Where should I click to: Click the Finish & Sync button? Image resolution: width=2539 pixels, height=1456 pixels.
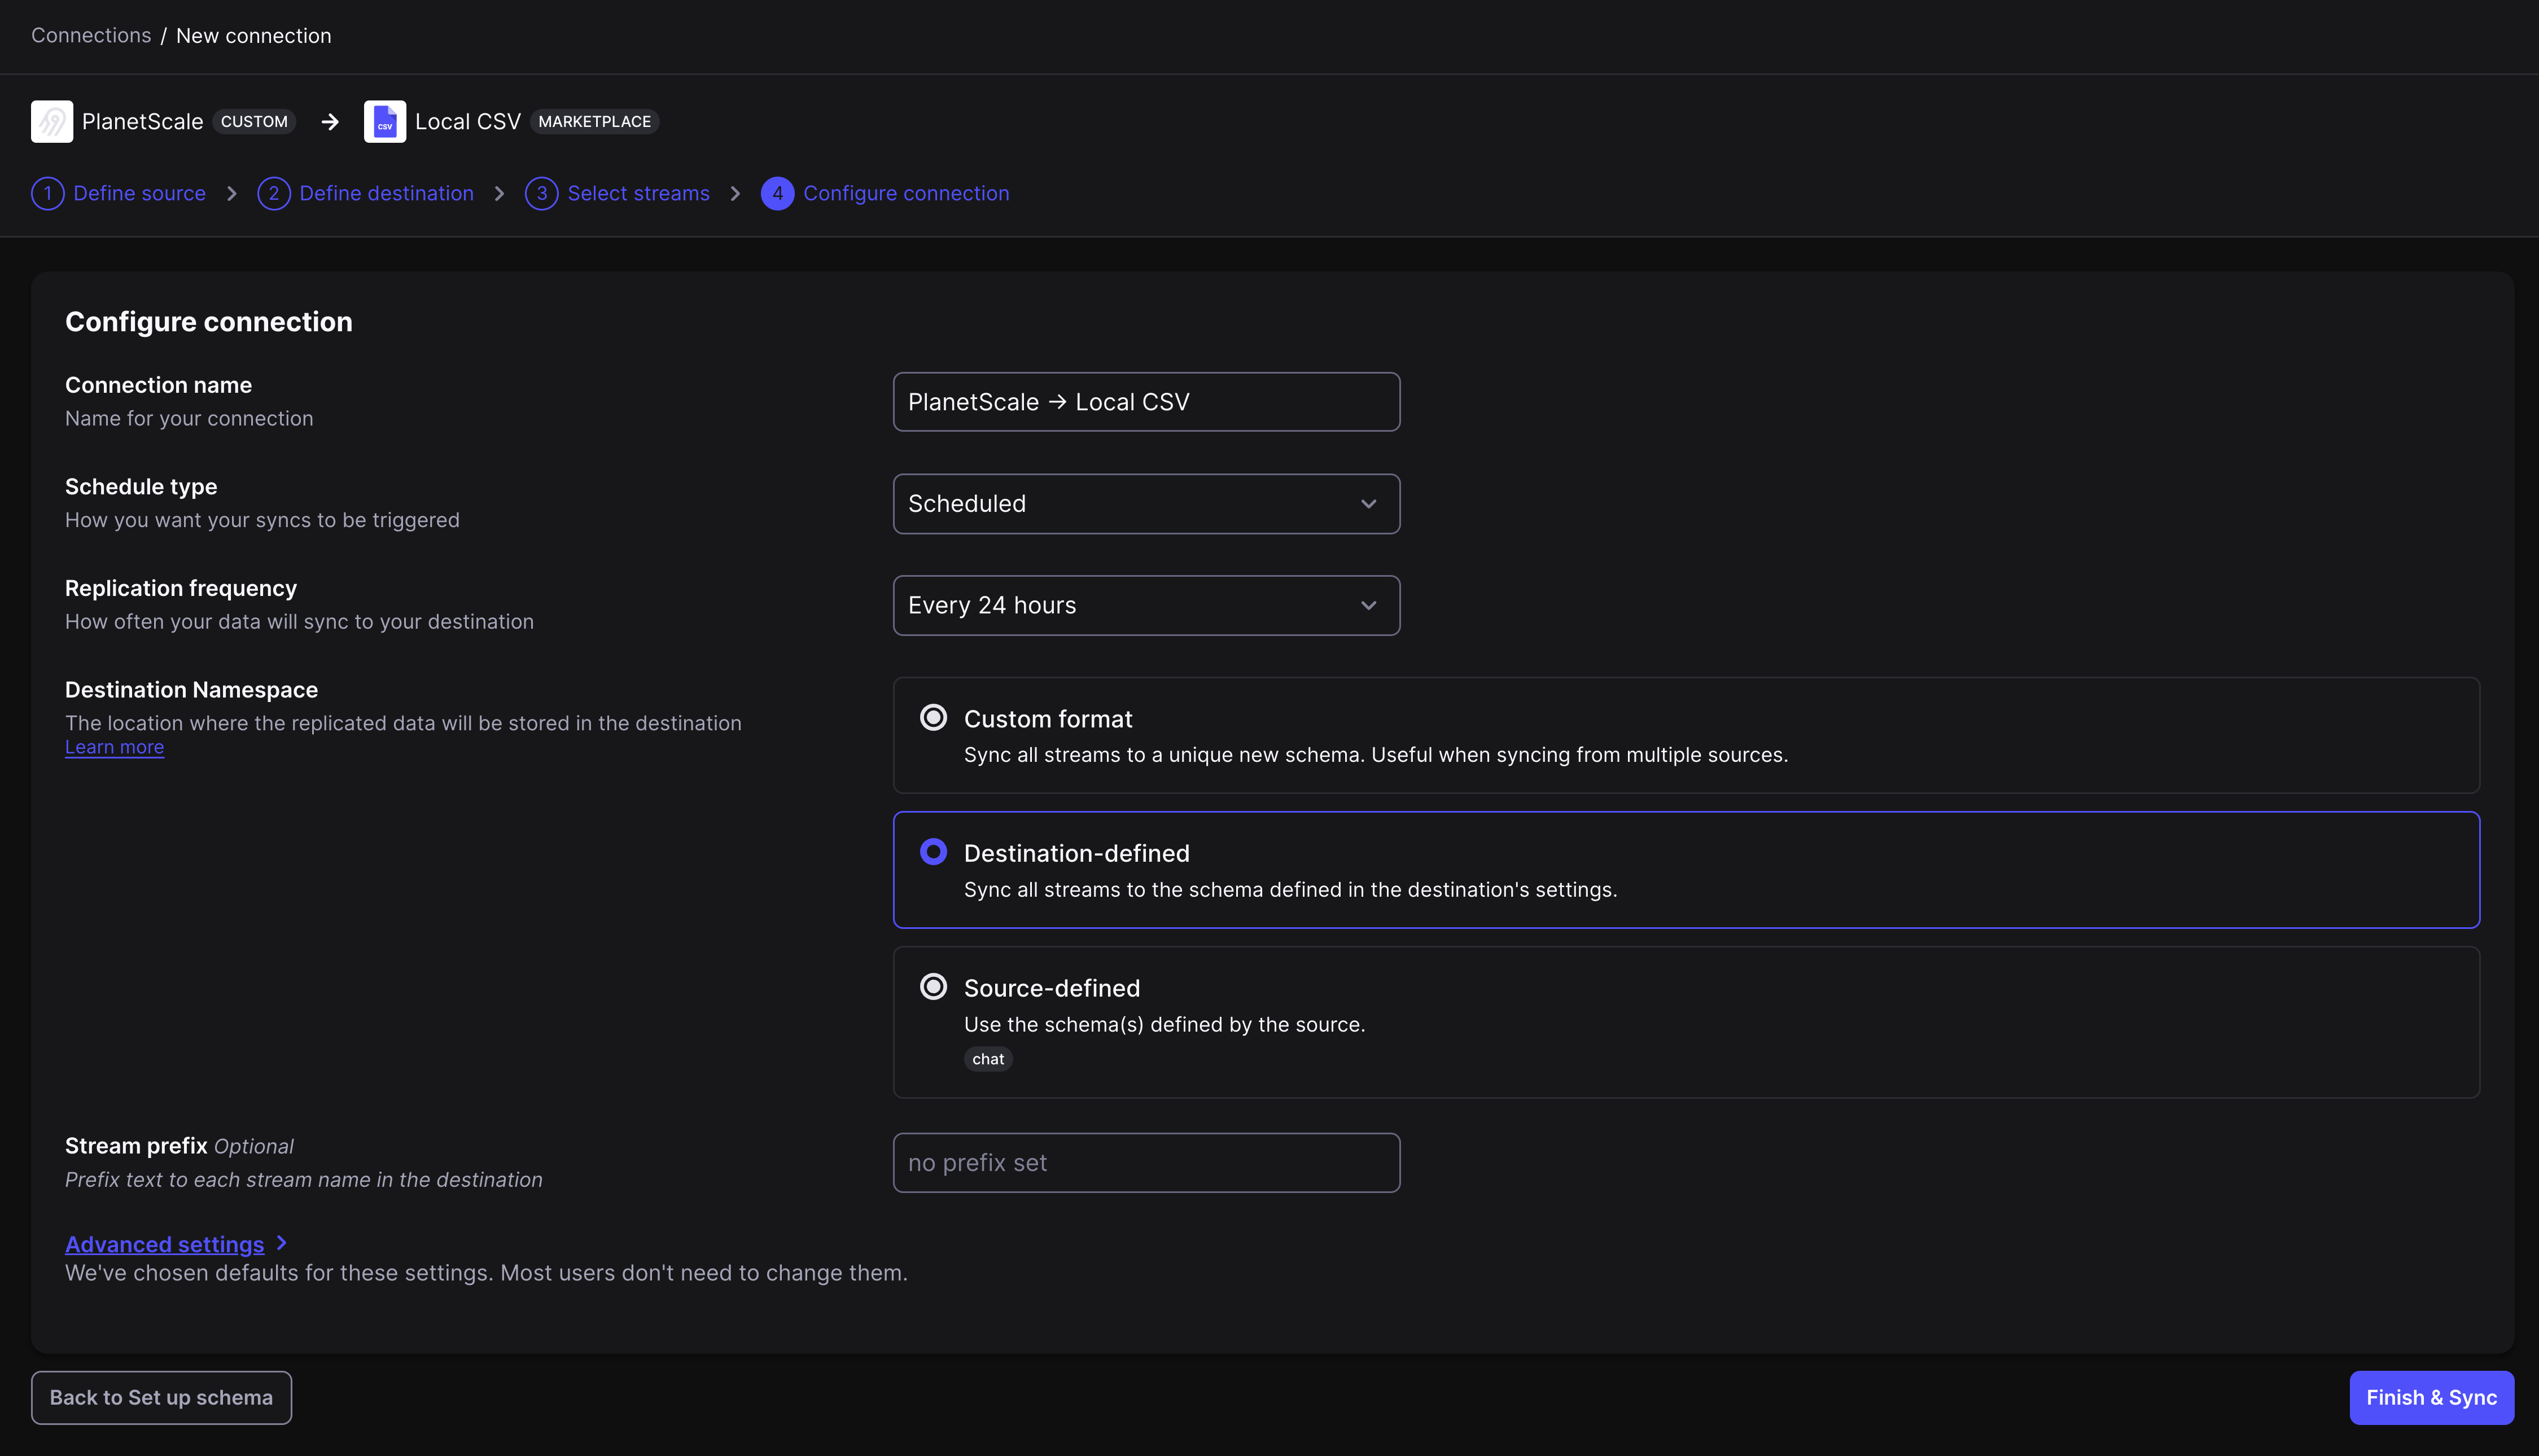coord(2431,1397)
